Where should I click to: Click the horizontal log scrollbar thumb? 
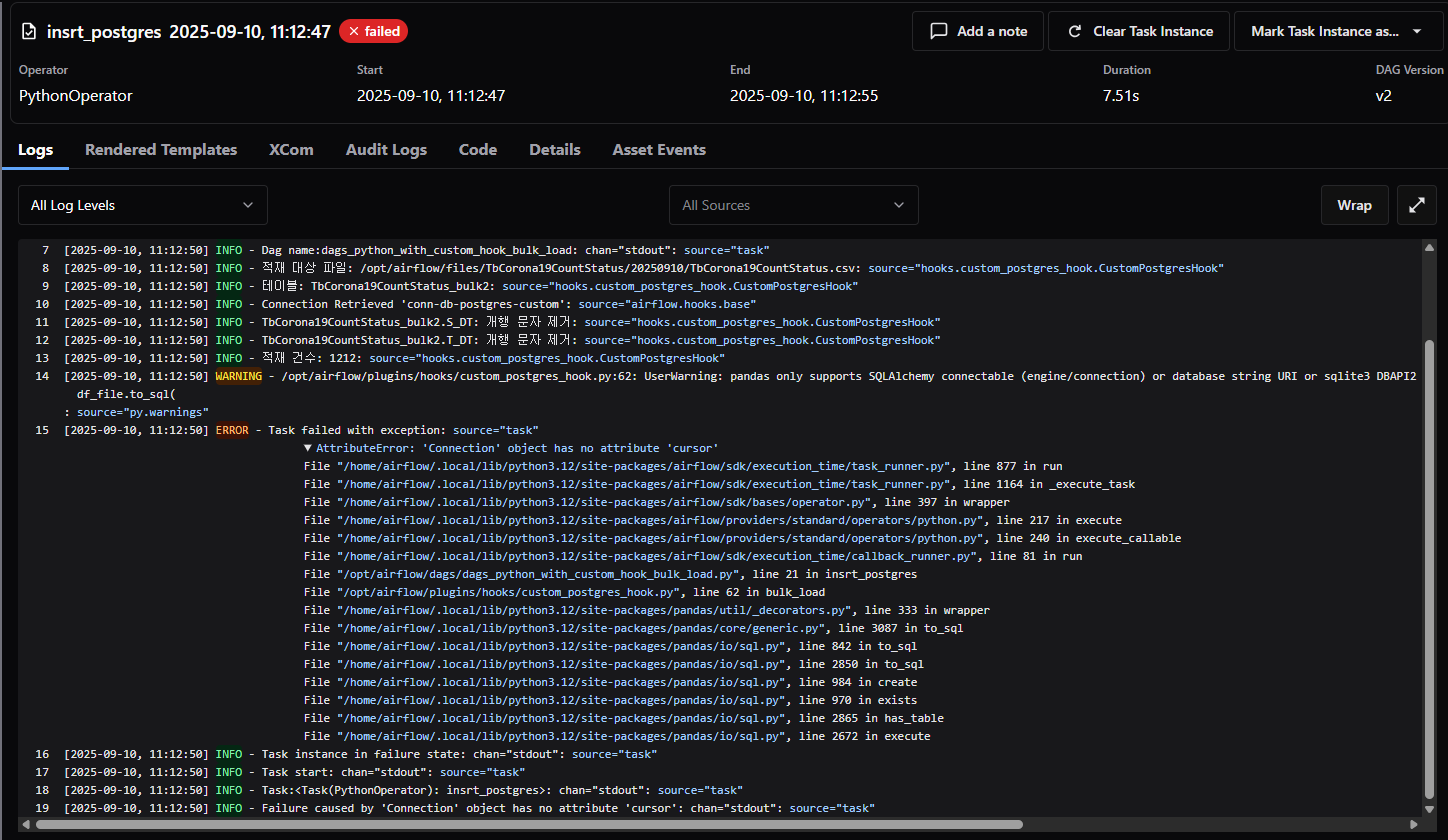click(x=529, y=825)
